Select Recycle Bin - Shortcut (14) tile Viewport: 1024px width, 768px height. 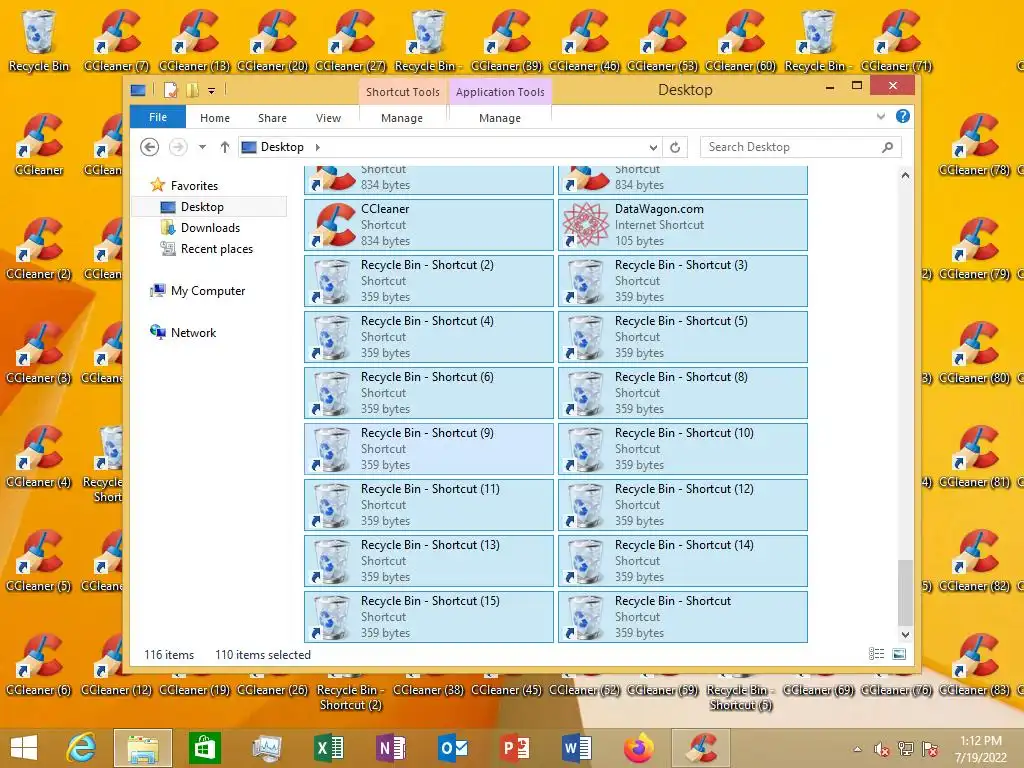pyautogui.click(x=682, y=561)
